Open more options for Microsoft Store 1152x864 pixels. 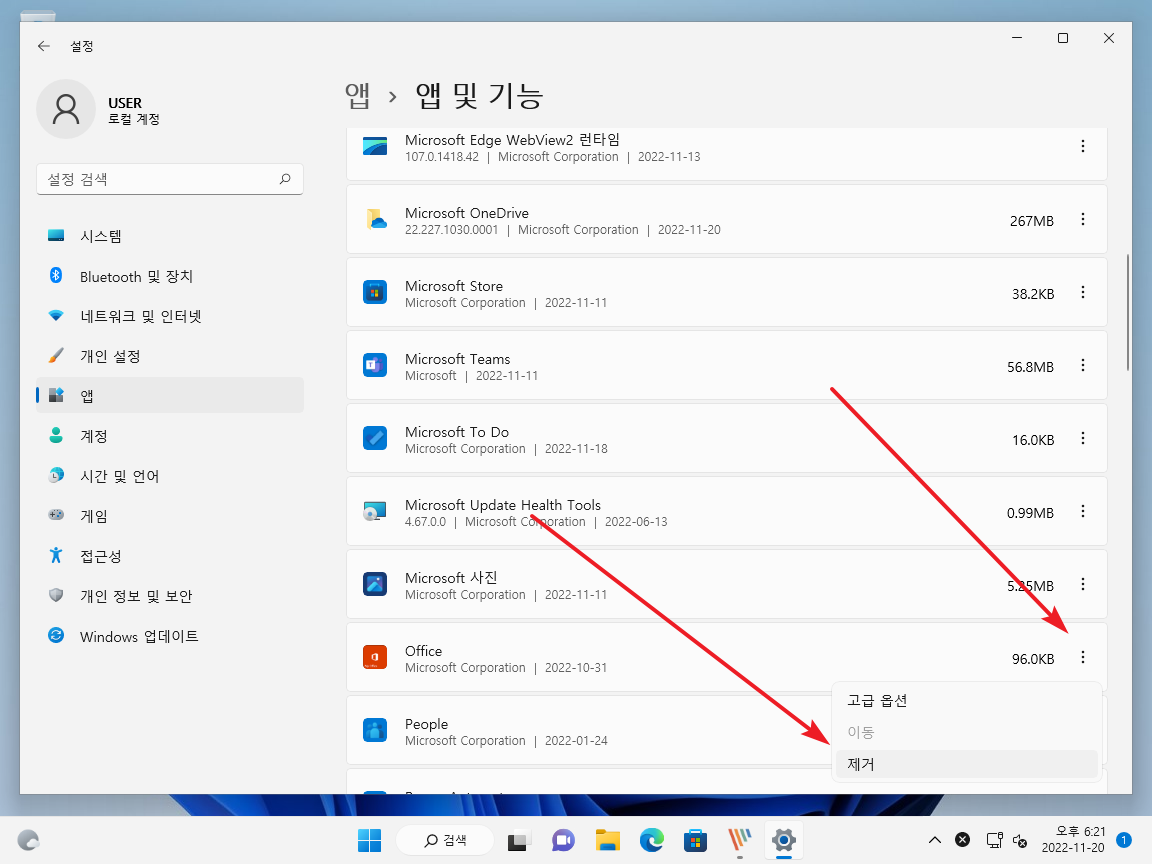1082,292
